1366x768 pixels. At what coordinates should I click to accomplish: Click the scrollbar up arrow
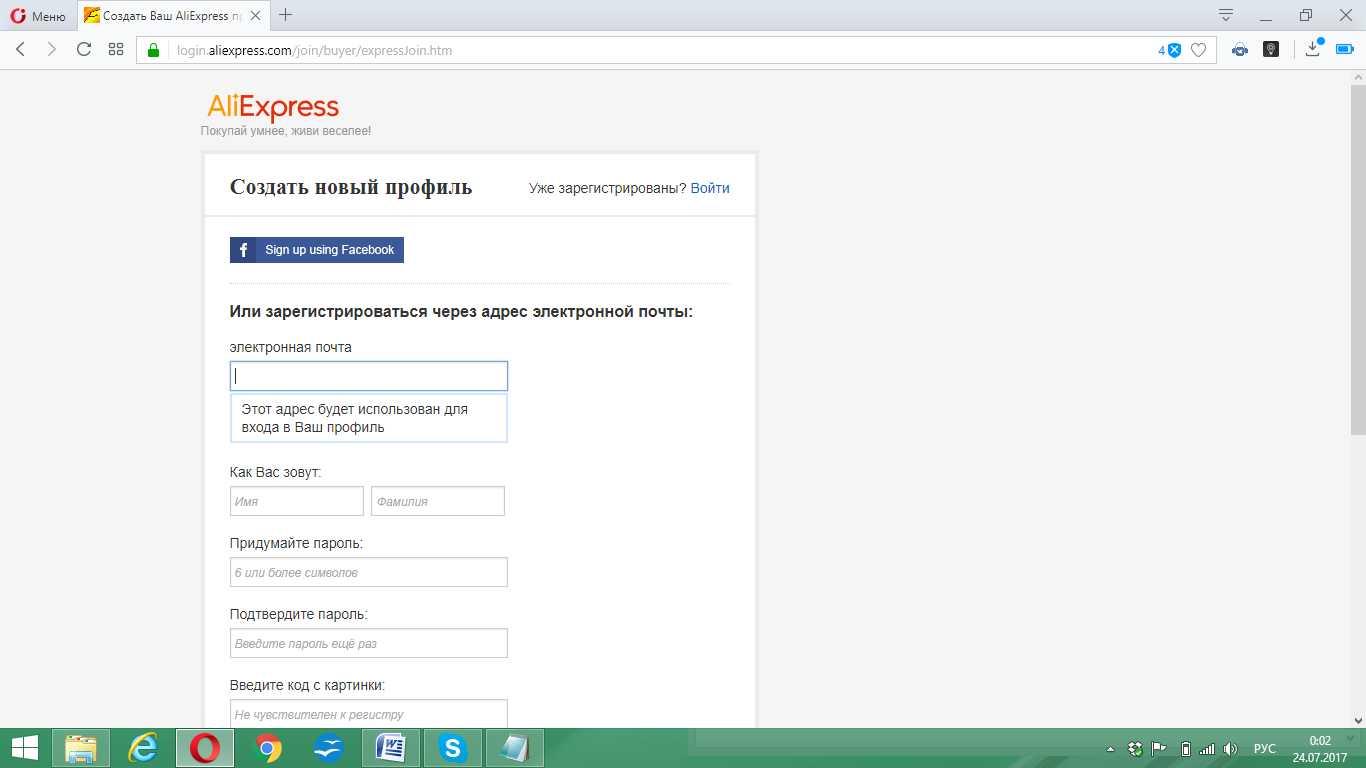(x=1358, y=77)
